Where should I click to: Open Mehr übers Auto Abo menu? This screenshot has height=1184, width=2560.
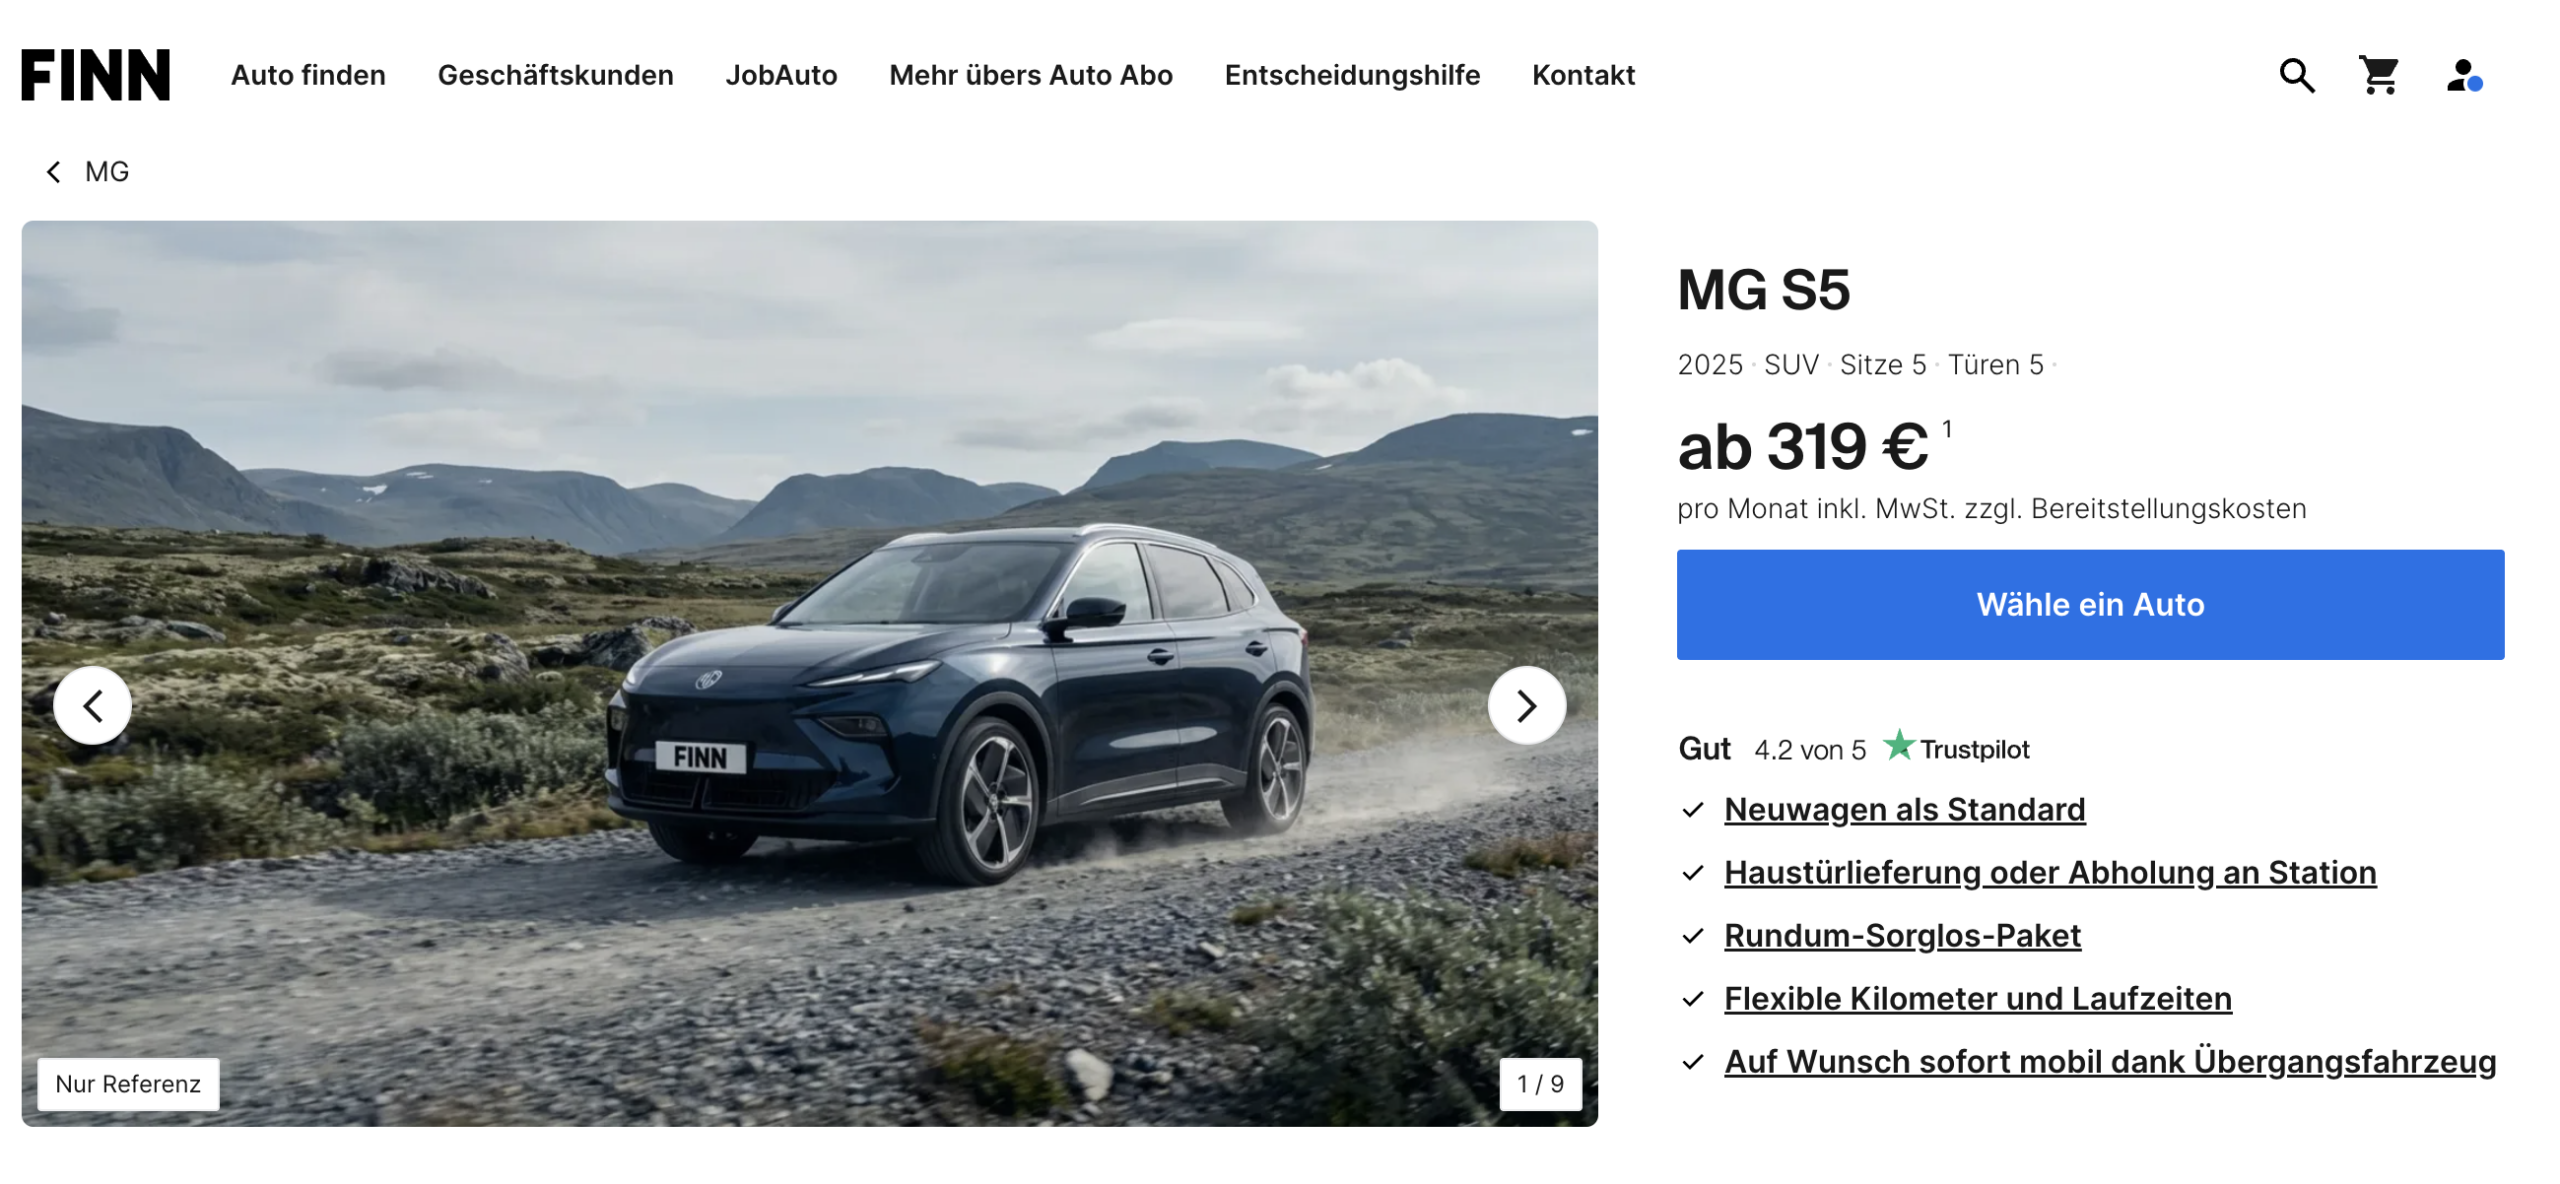coord(1030,75)
